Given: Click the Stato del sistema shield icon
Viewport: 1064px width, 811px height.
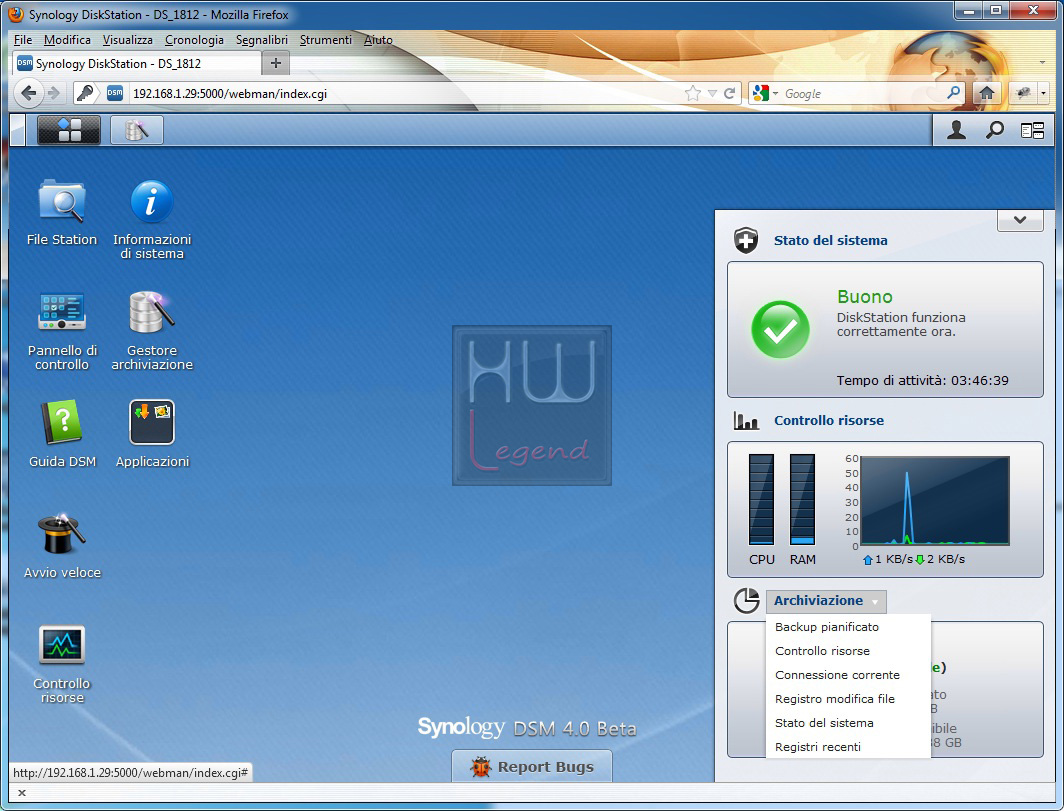Looking at the screenshot, I should click(x=745, y=240).
